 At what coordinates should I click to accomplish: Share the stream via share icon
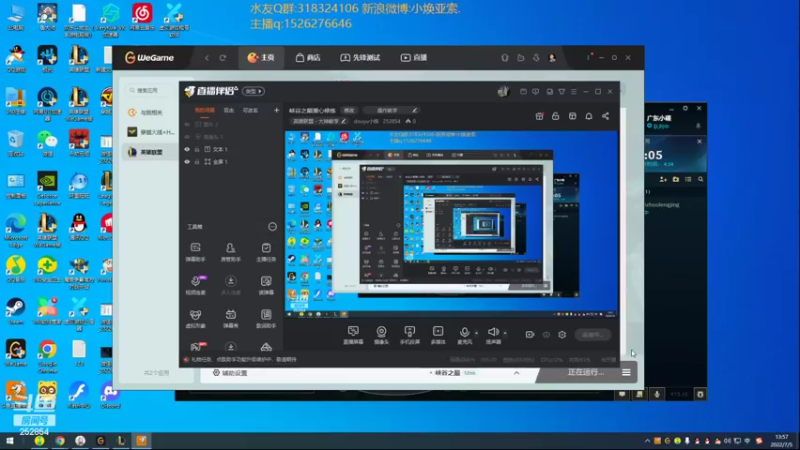click(x=605, y=116)
